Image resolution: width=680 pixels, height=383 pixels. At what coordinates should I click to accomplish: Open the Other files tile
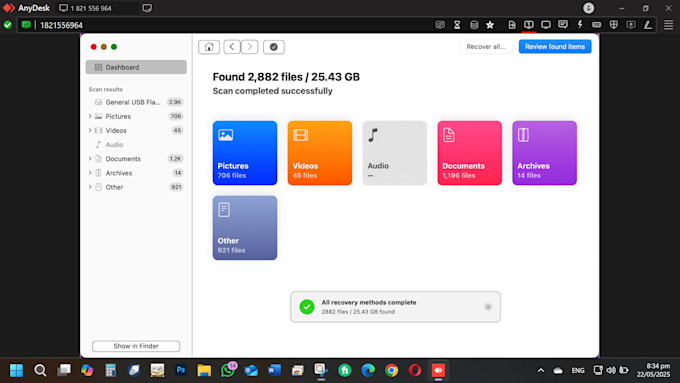coord(245,228)
